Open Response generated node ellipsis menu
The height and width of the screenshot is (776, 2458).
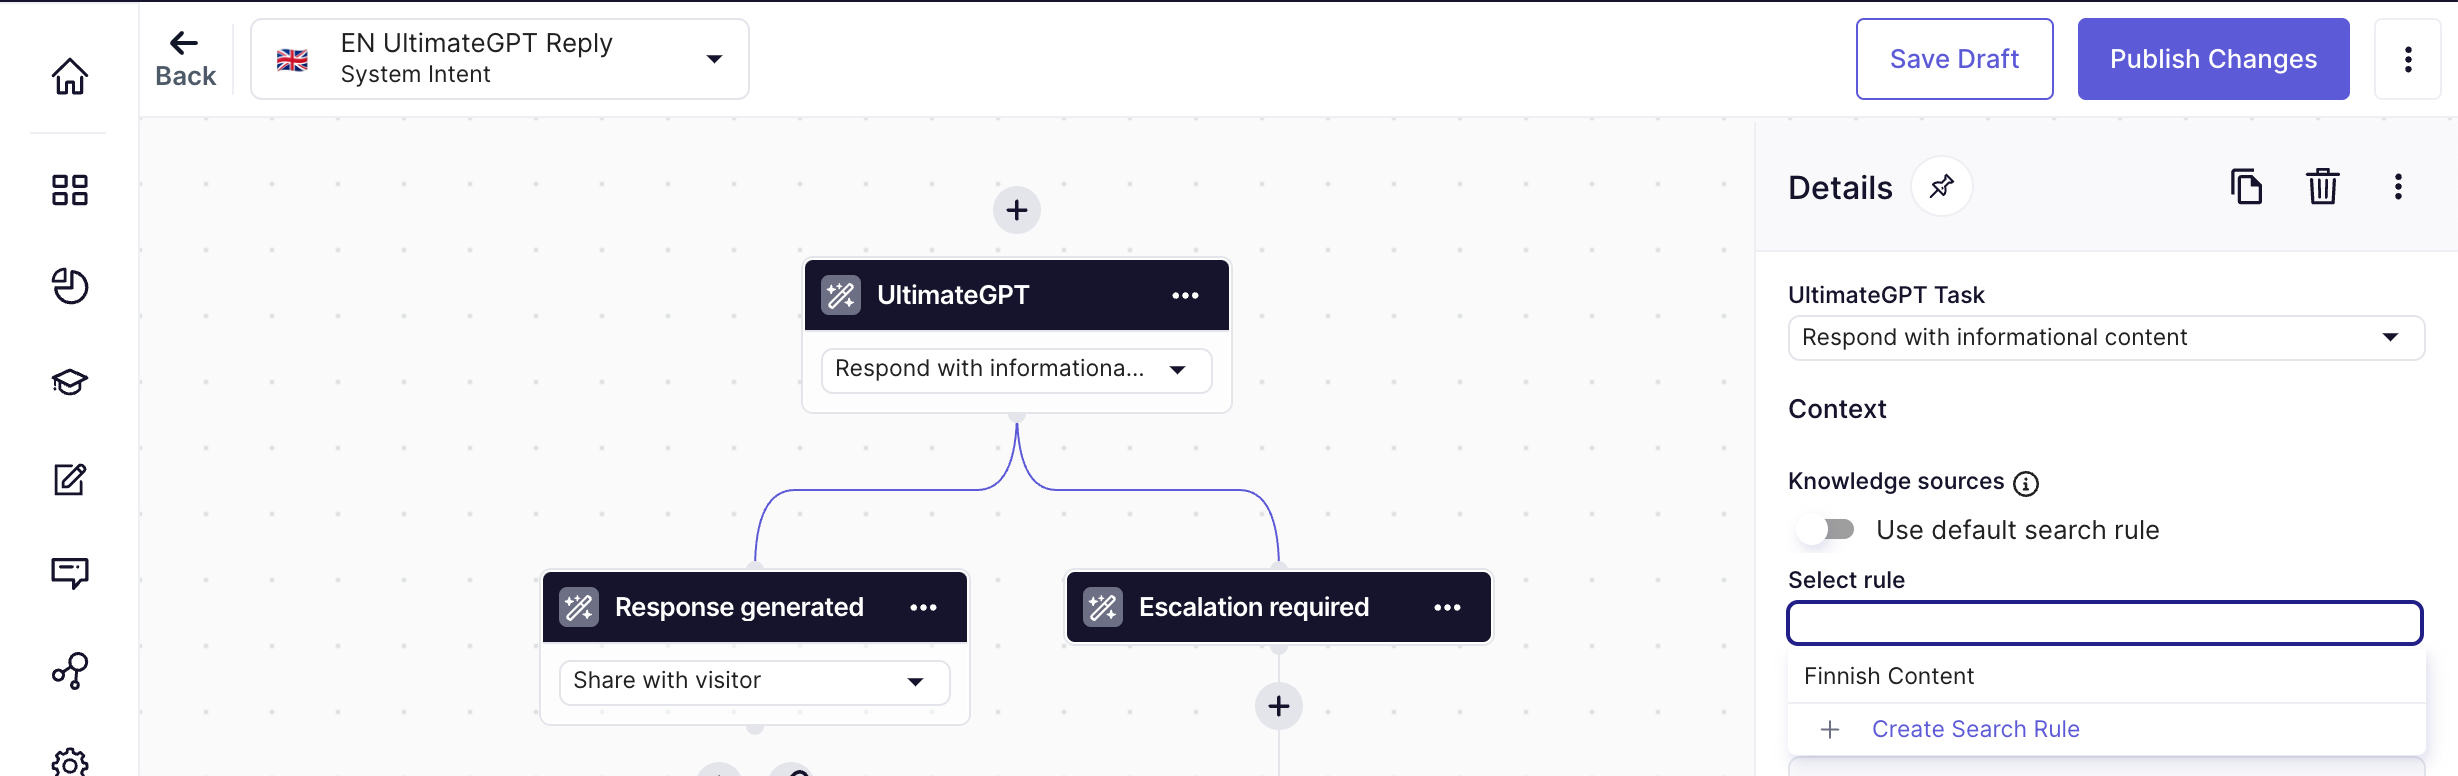[923, 608]
